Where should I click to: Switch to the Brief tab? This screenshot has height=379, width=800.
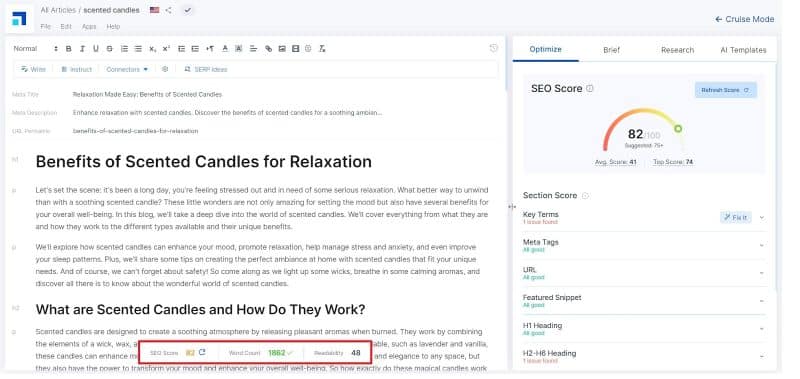pyautogui.click(x=611, y=50)
